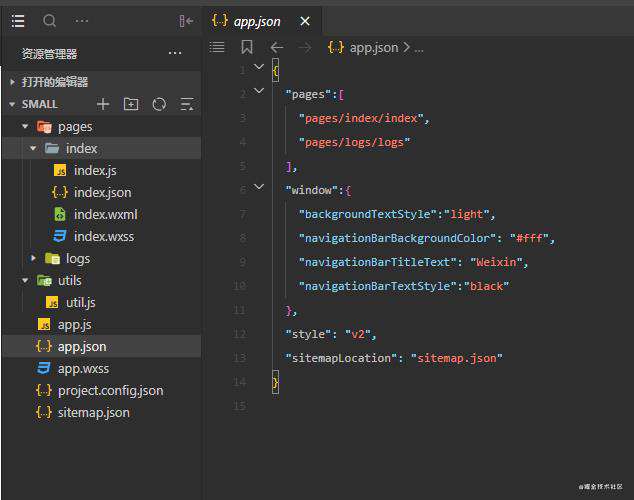The width and height of the screenshot is (634, 500).
Task: Click line number 15 in the gutter
Action: 239,406
